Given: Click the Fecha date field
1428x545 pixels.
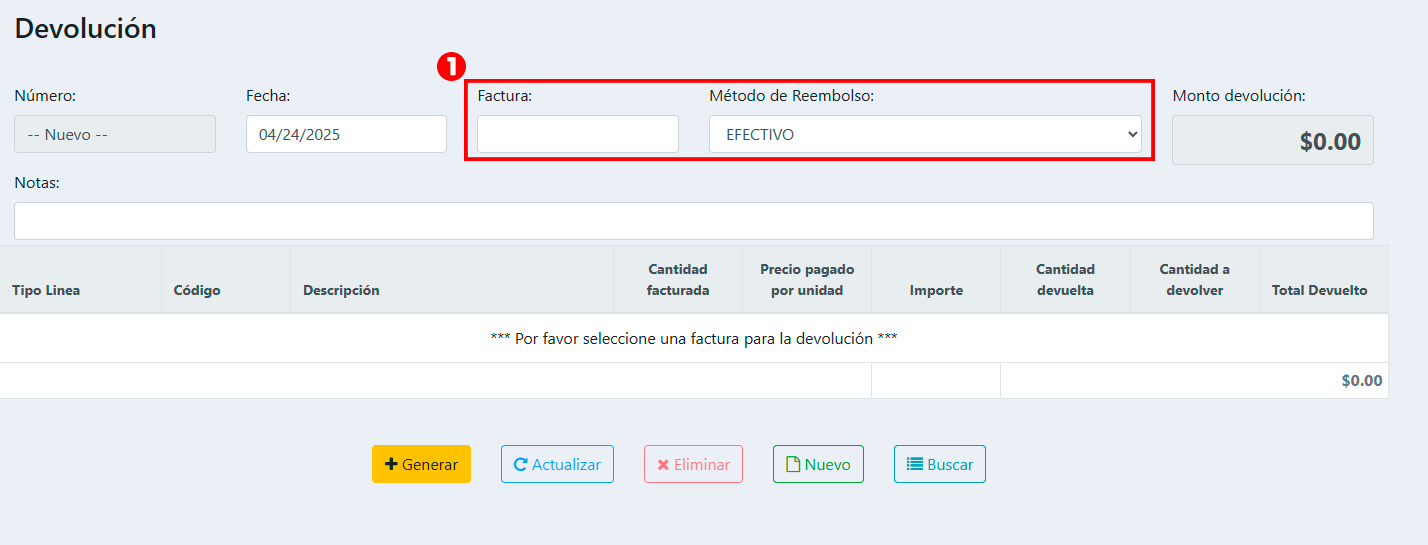Looking at the screenshot, I should [346, 134].
